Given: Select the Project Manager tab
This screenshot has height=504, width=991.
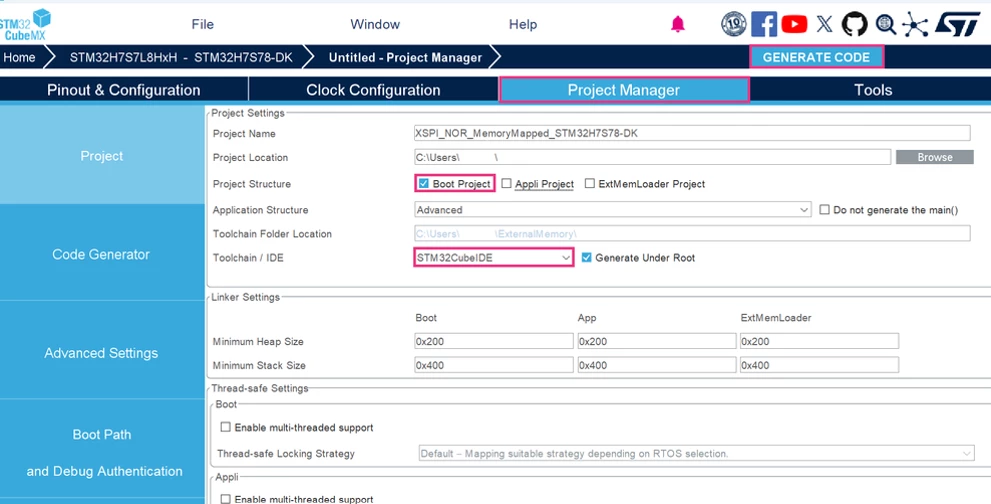Looking at the screenshot, I should tap(624, 90).
